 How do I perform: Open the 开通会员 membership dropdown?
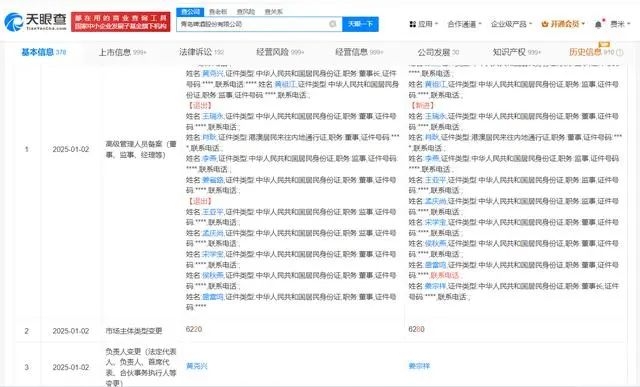point(563,24)
